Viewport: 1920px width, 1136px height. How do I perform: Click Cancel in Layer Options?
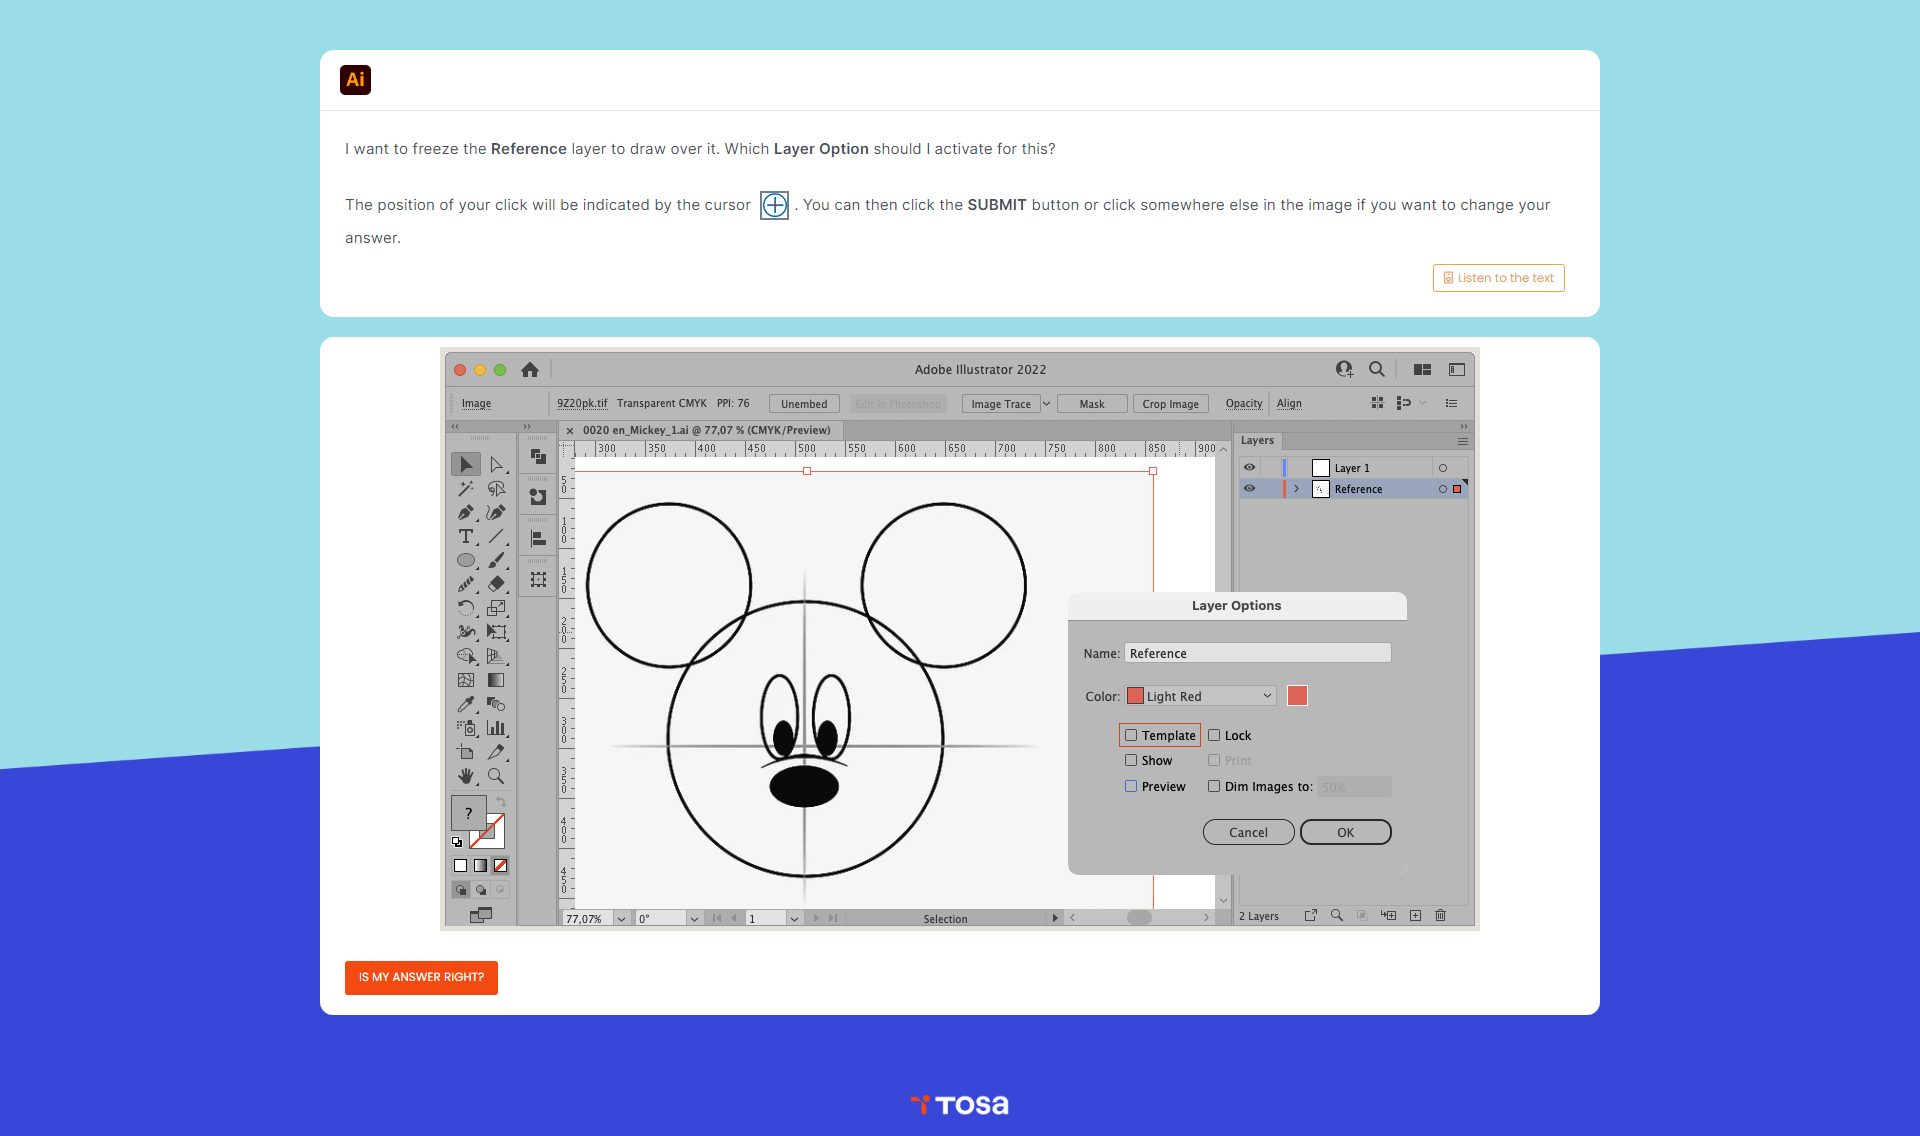(x=1248, y=832)
